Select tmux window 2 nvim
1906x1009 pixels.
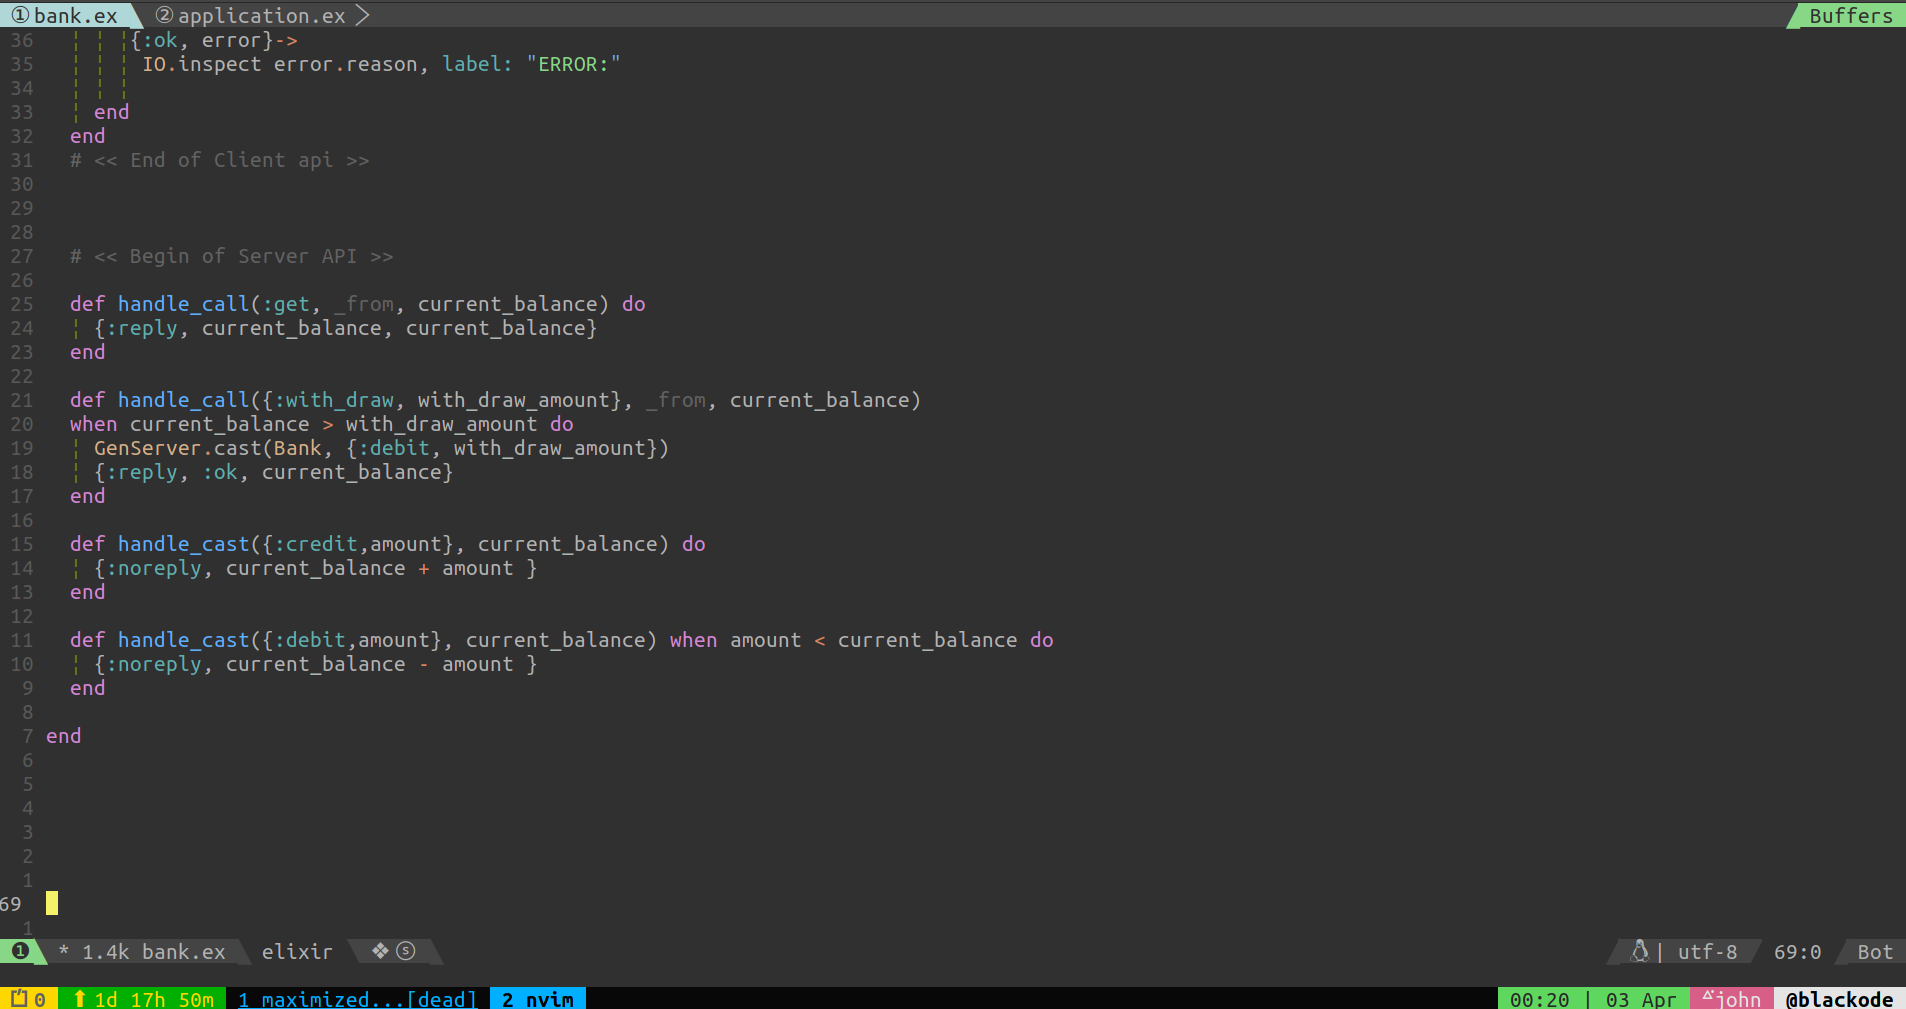537,999
